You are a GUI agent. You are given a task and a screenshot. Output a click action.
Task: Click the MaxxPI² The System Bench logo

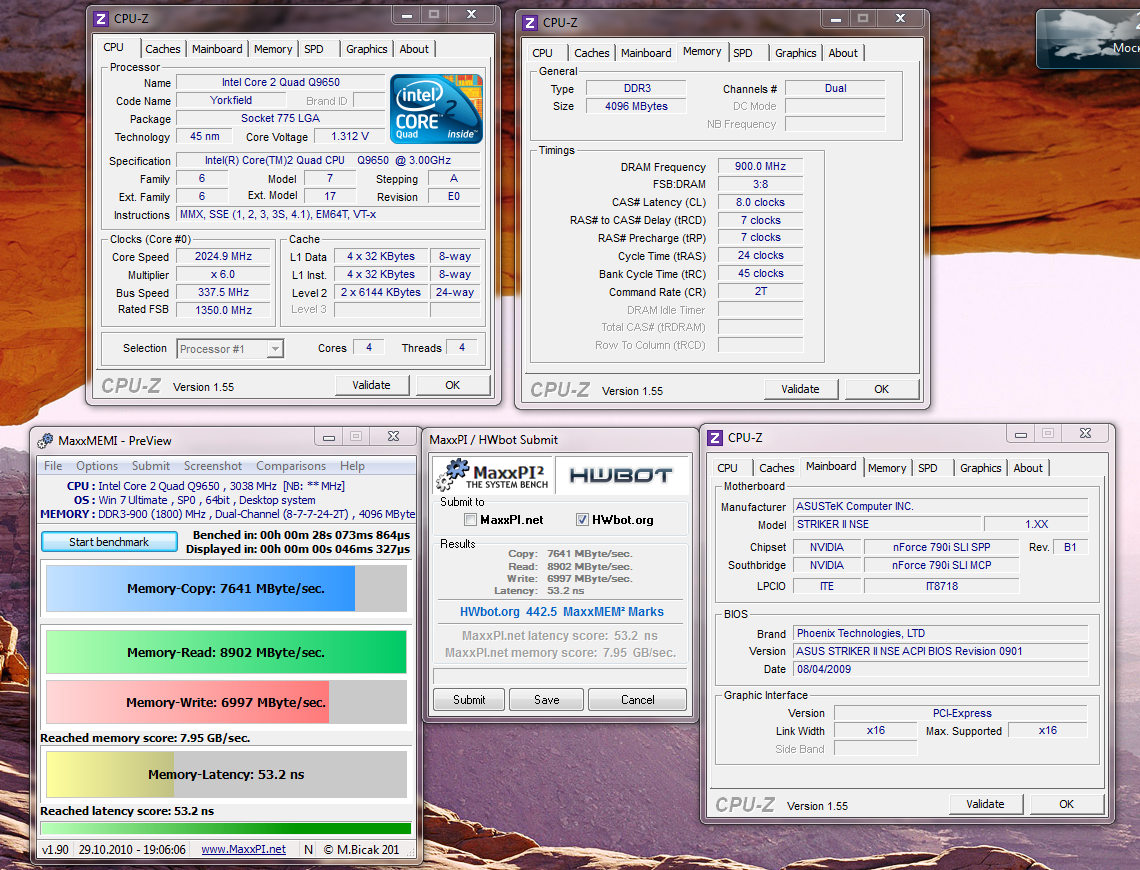[492, 475]
